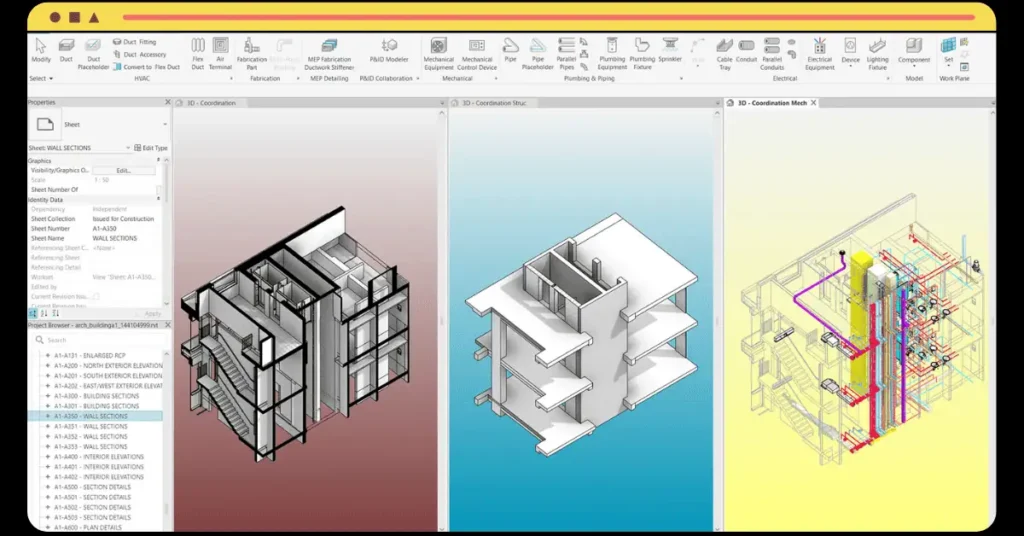Select the Pipe Placeholder tool

tap(537, 54)
